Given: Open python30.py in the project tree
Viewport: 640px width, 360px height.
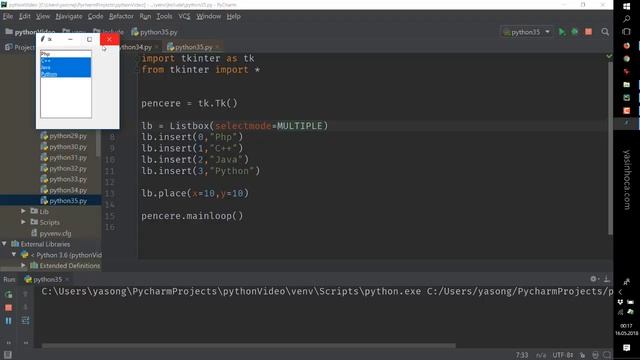Looking at the screenshot, I should click(x=68, y=147).
